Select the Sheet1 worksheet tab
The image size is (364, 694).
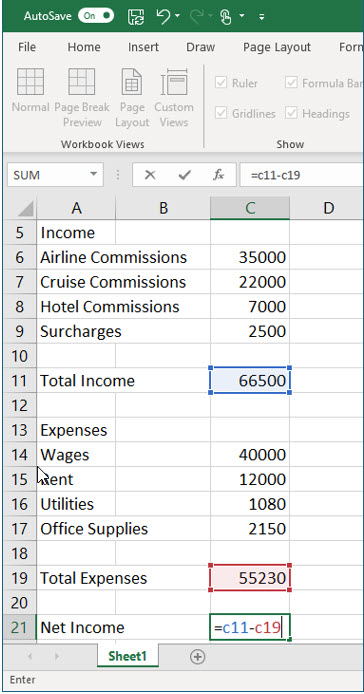tap(128, 656)
